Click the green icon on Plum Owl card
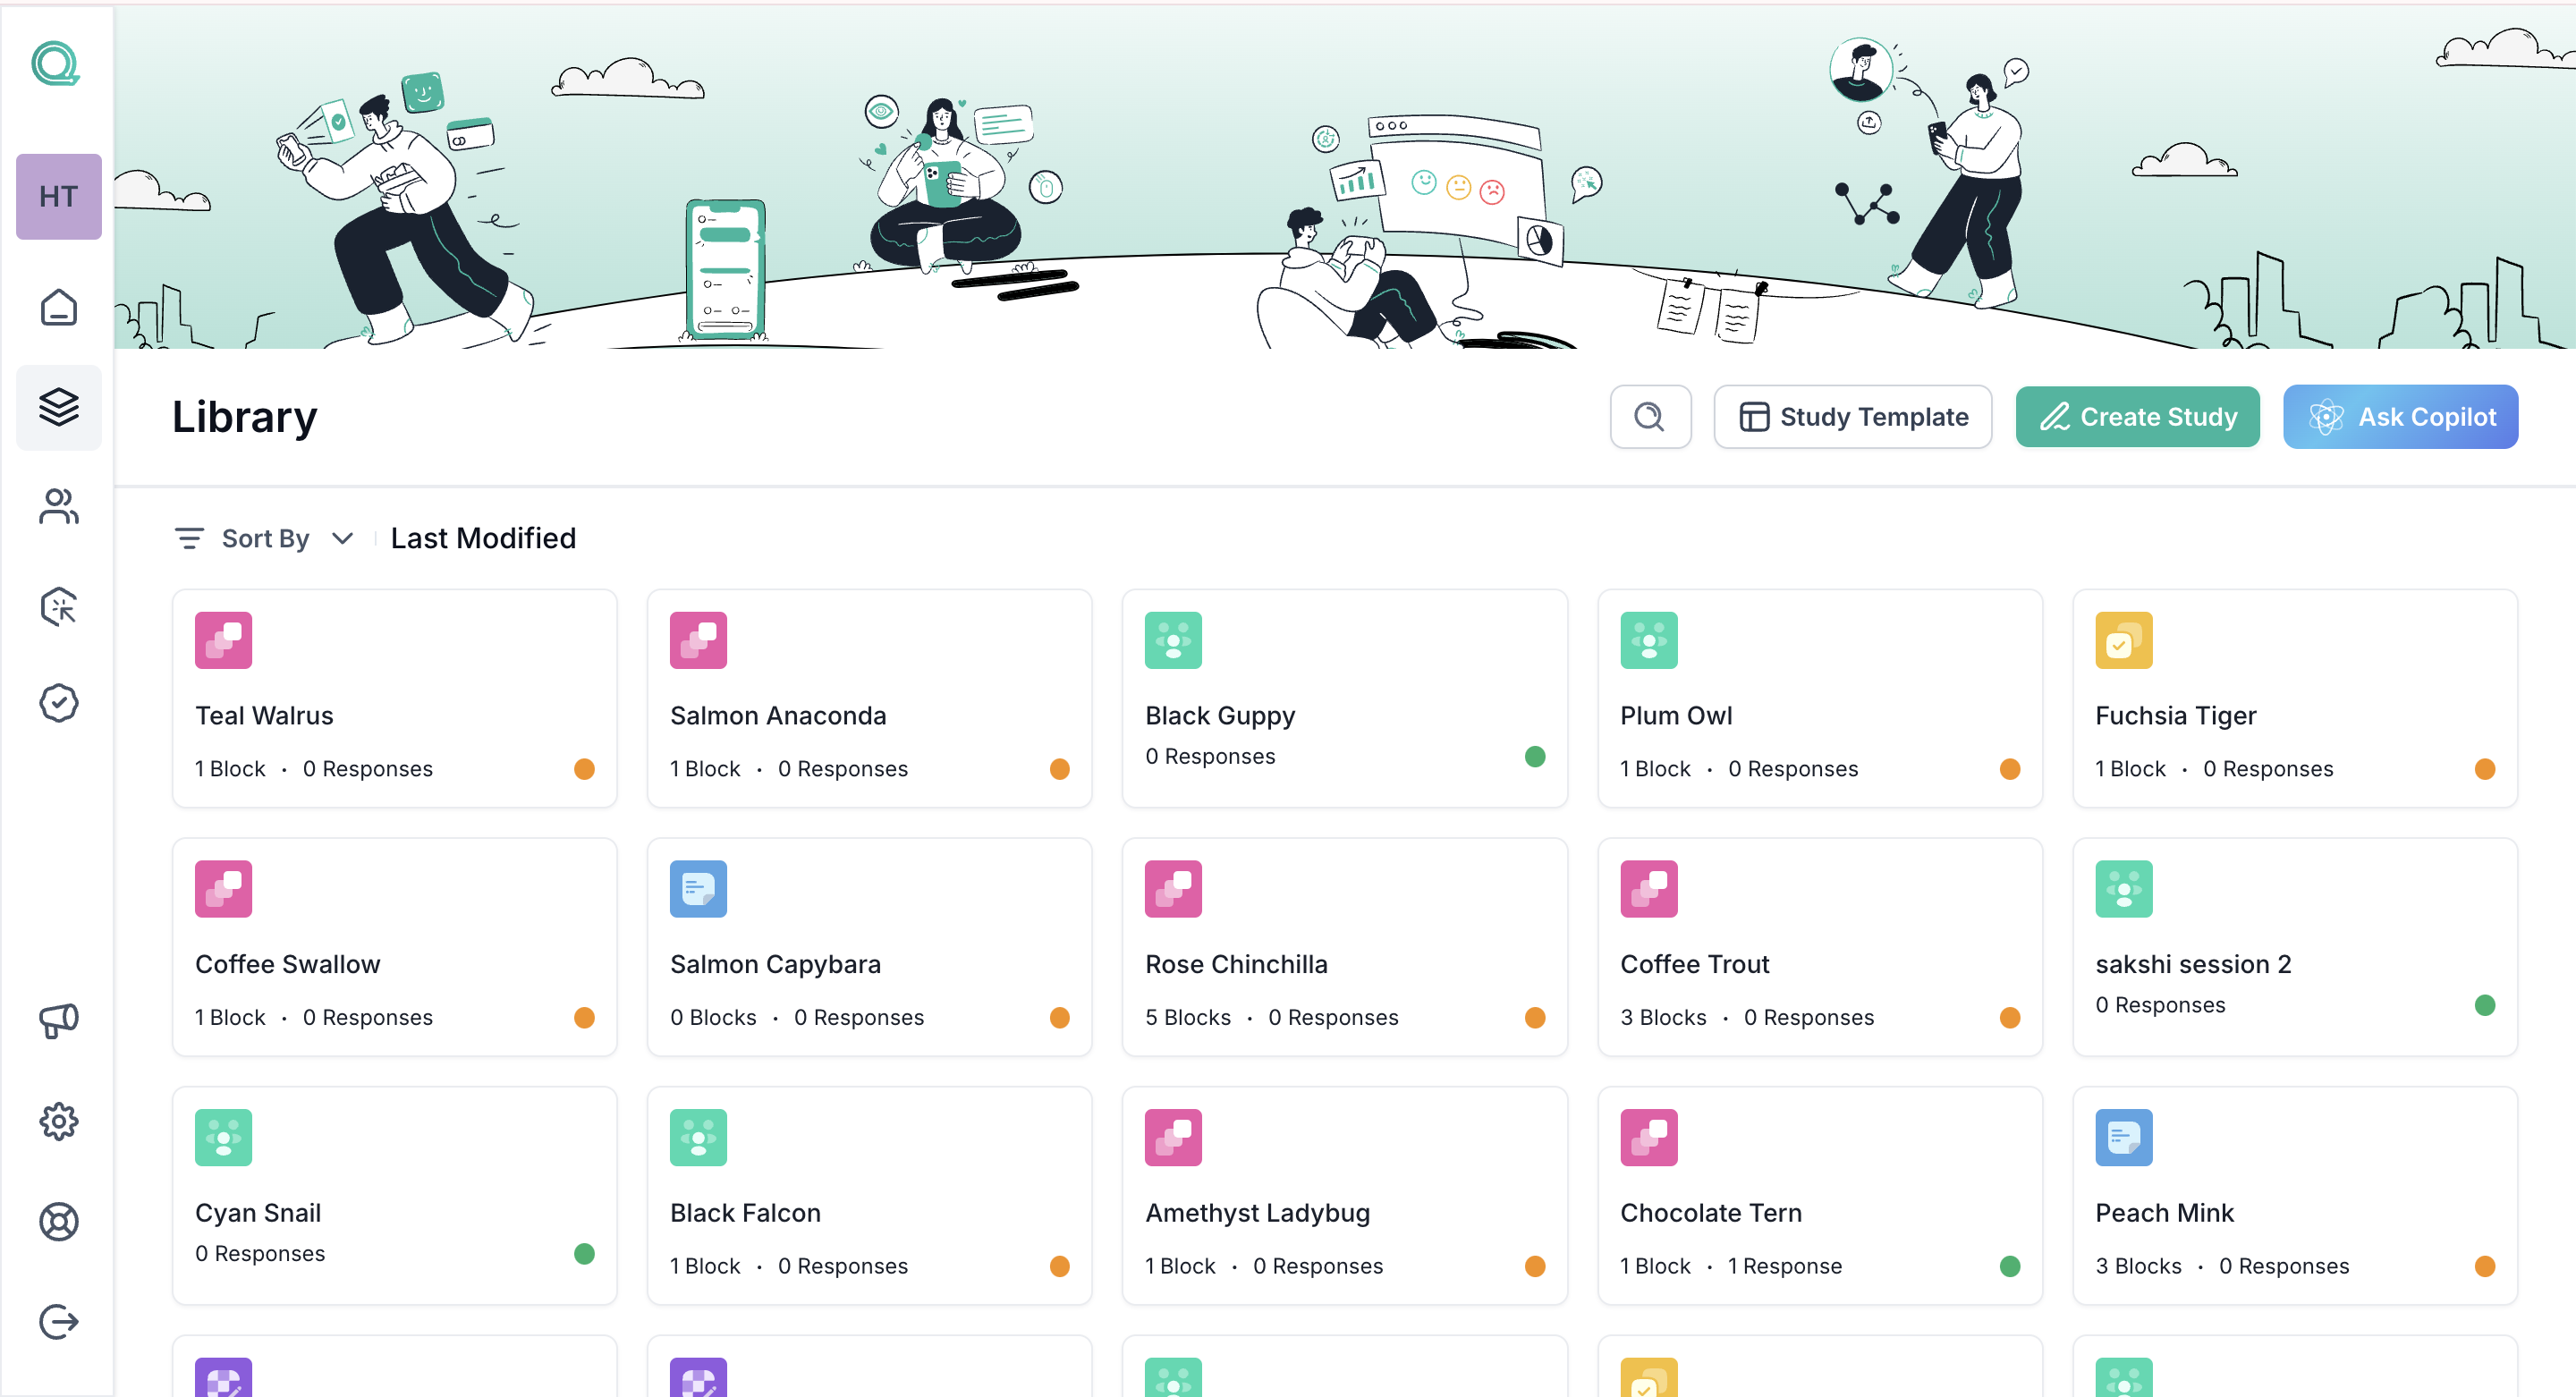Screen dimensions: 2576x1397 [x=1648, y=640]
